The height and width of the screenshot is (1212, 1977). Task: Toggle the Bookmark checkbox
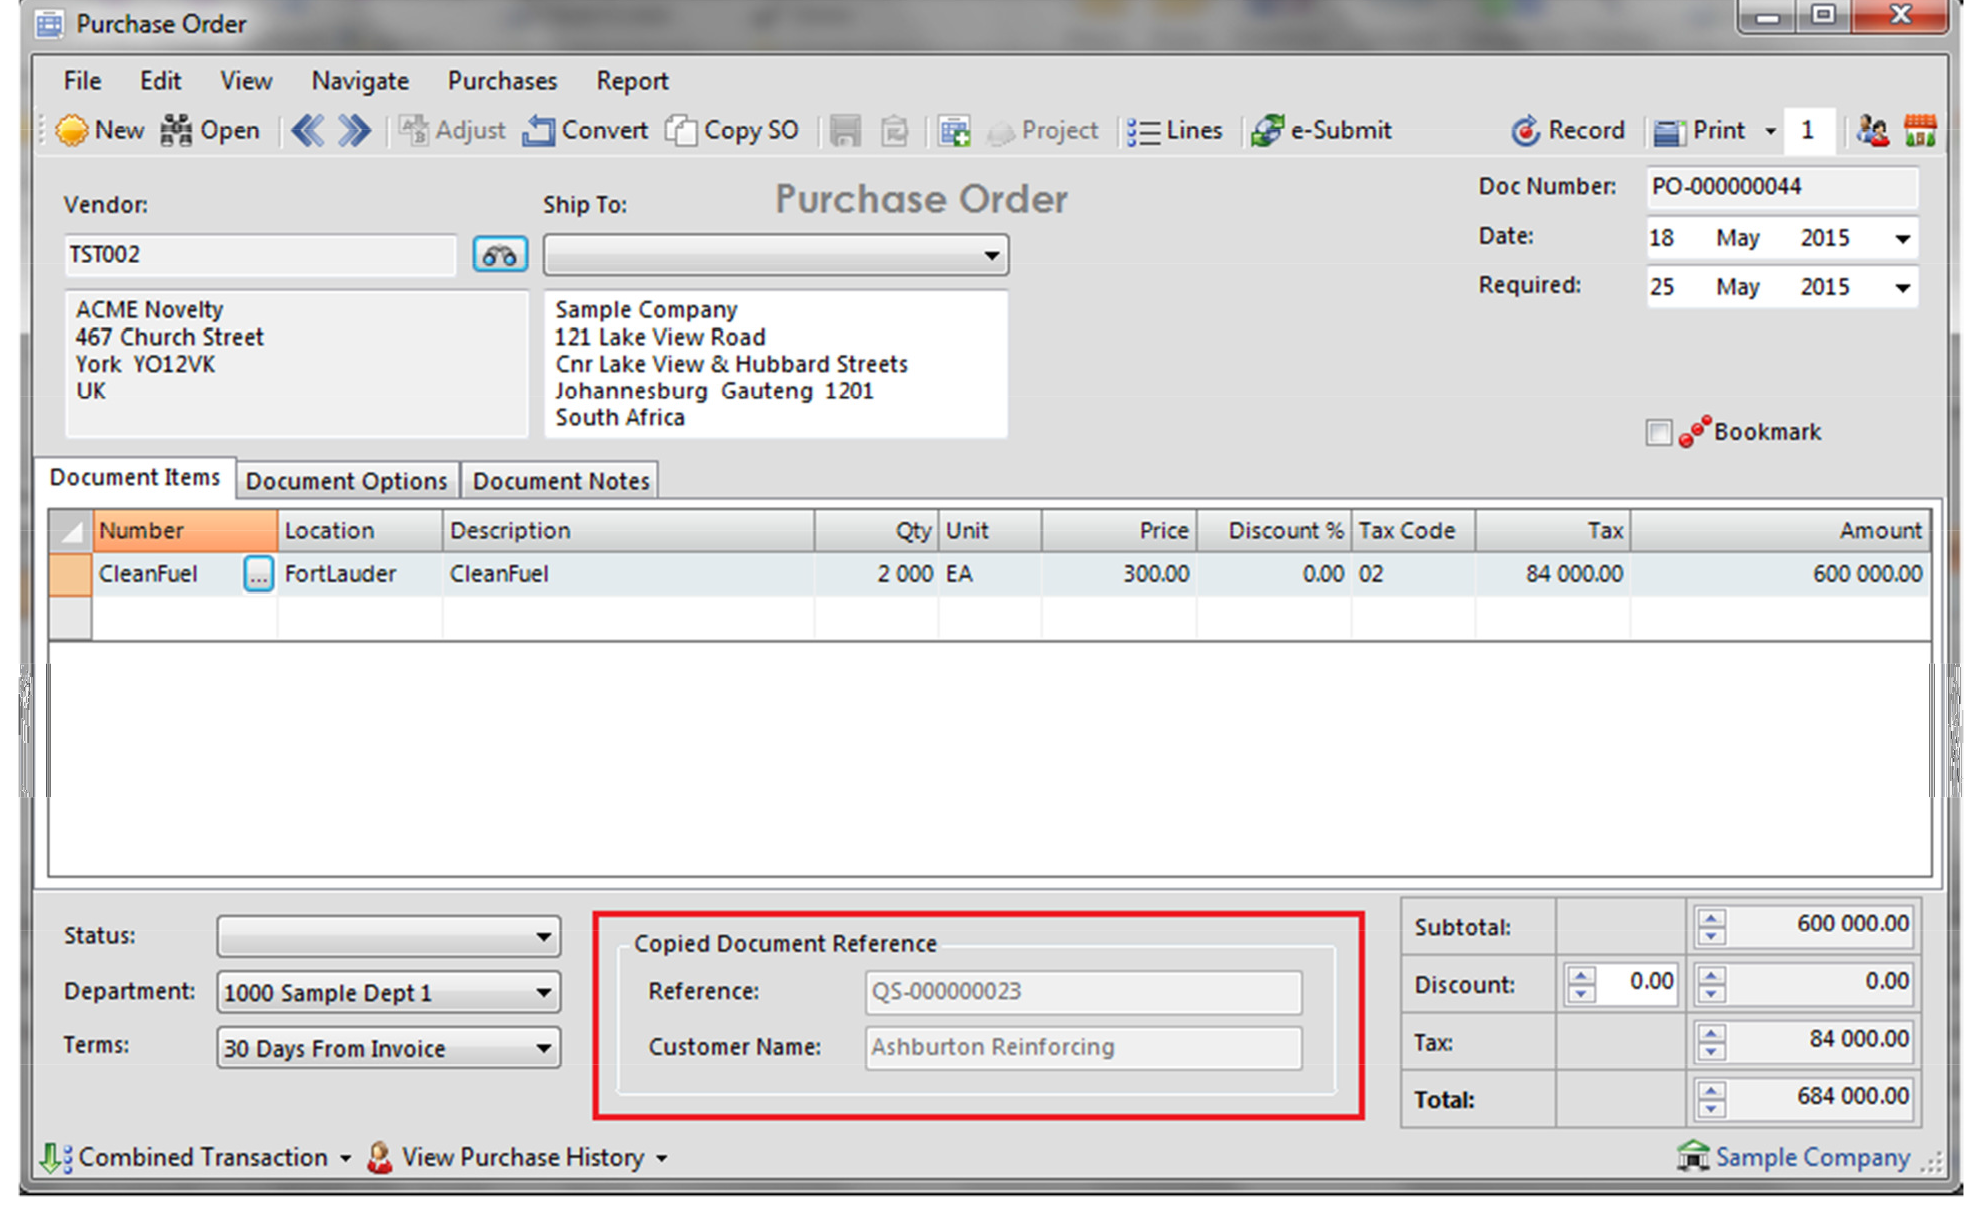pyautogui.click(x=1658, y=433)
